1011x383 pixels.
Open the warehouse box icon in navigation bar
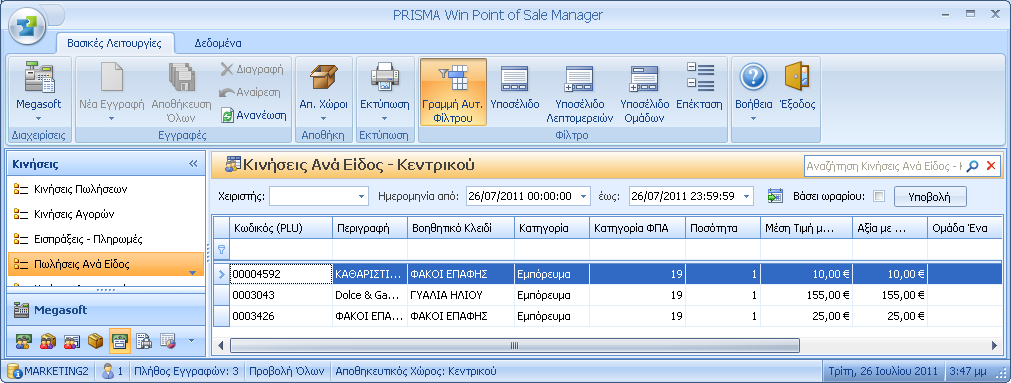pos(95,341)
